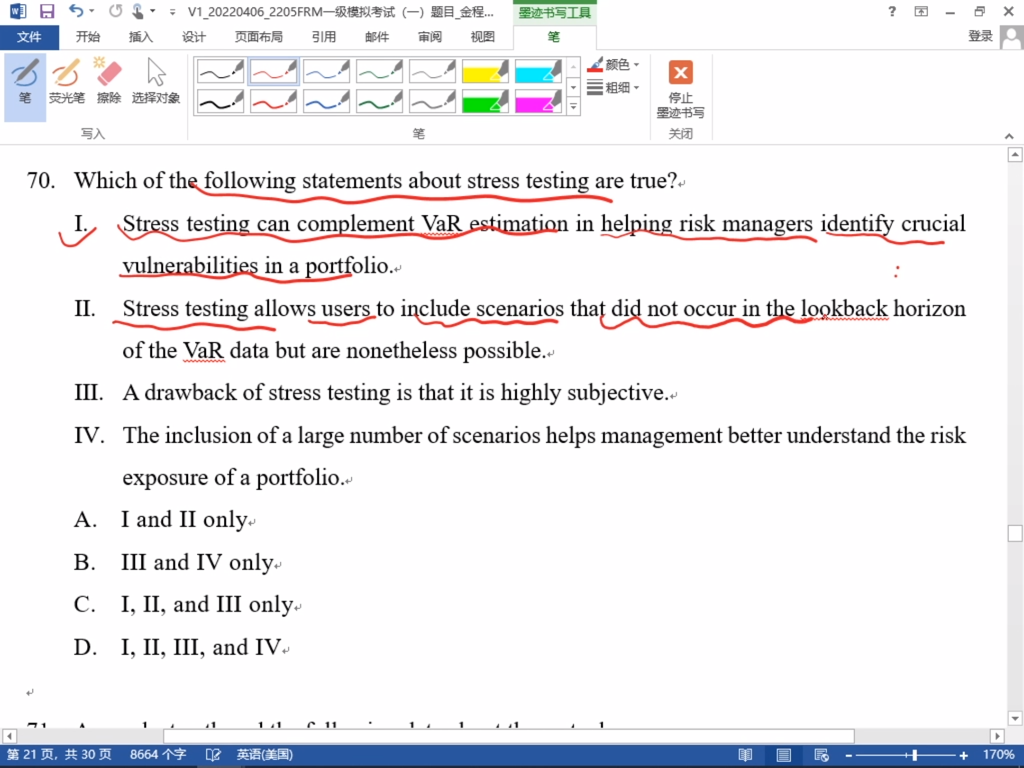Choose the yellow highlighter pen swatch
This screenshot has height=768, width=1024.
[485, 71]
